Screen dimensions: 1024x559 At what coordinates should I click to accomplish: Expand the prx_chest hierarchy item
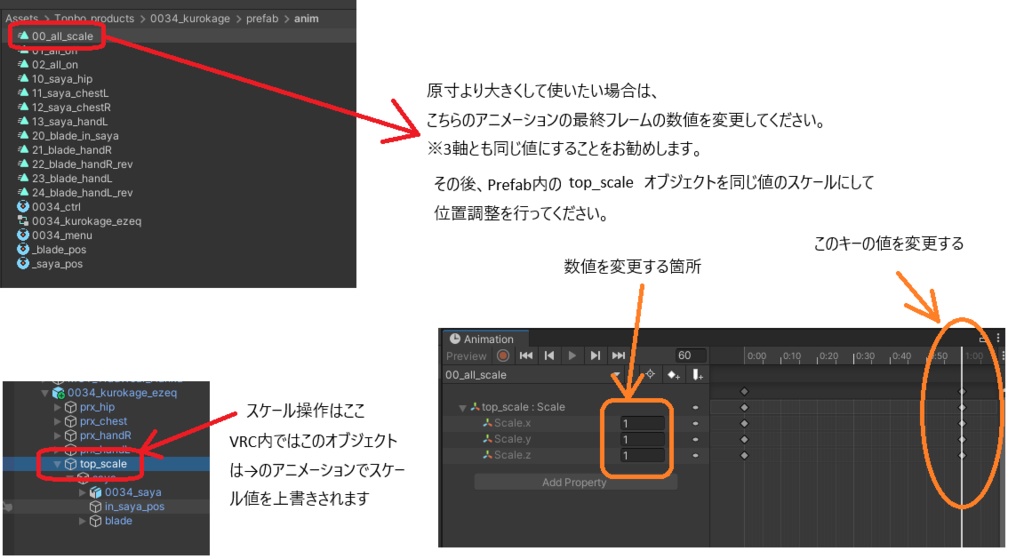57,421
